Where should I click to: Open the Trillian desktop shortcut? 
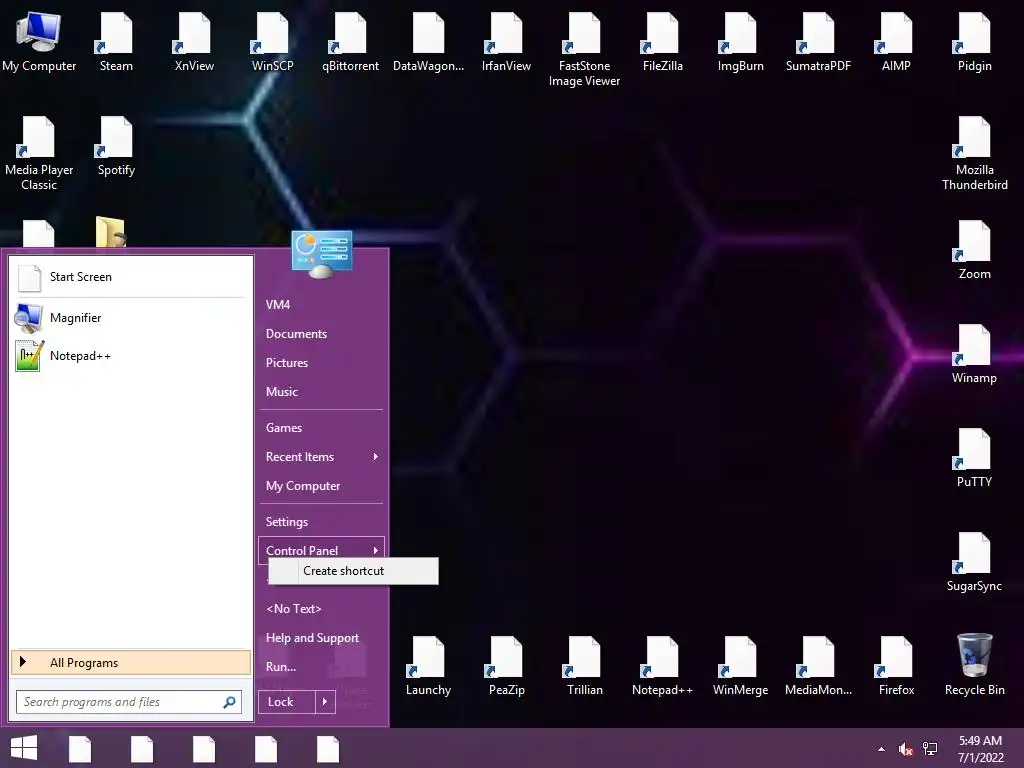[584, 664]
